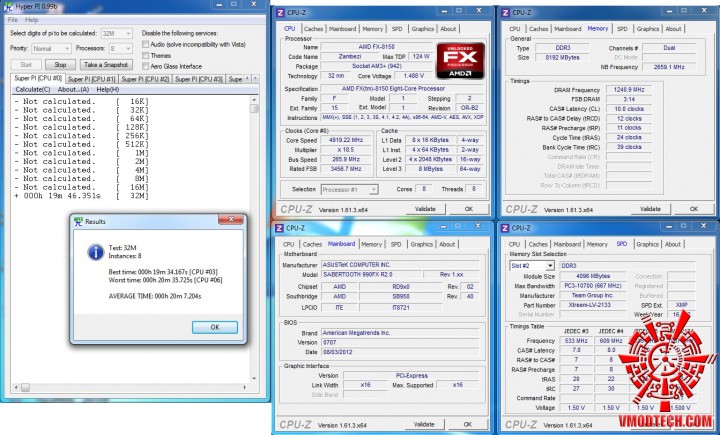Click the CPU-Z Z icon in the Memory window

(x=505, y=12)
